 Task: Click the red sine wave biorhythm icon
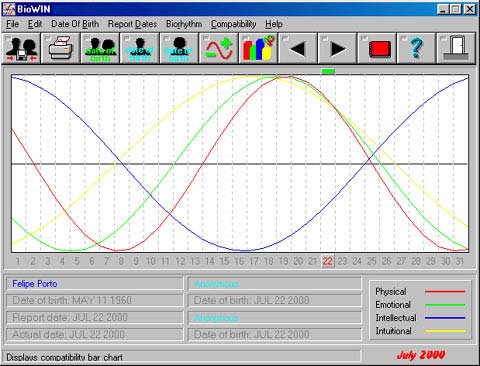[219, 49]
